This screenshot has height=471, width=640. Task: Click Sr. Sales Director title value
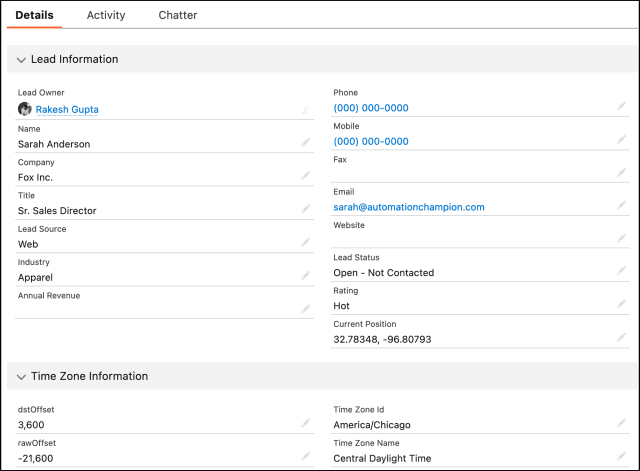pyautogui.click(x=57, y=211)
